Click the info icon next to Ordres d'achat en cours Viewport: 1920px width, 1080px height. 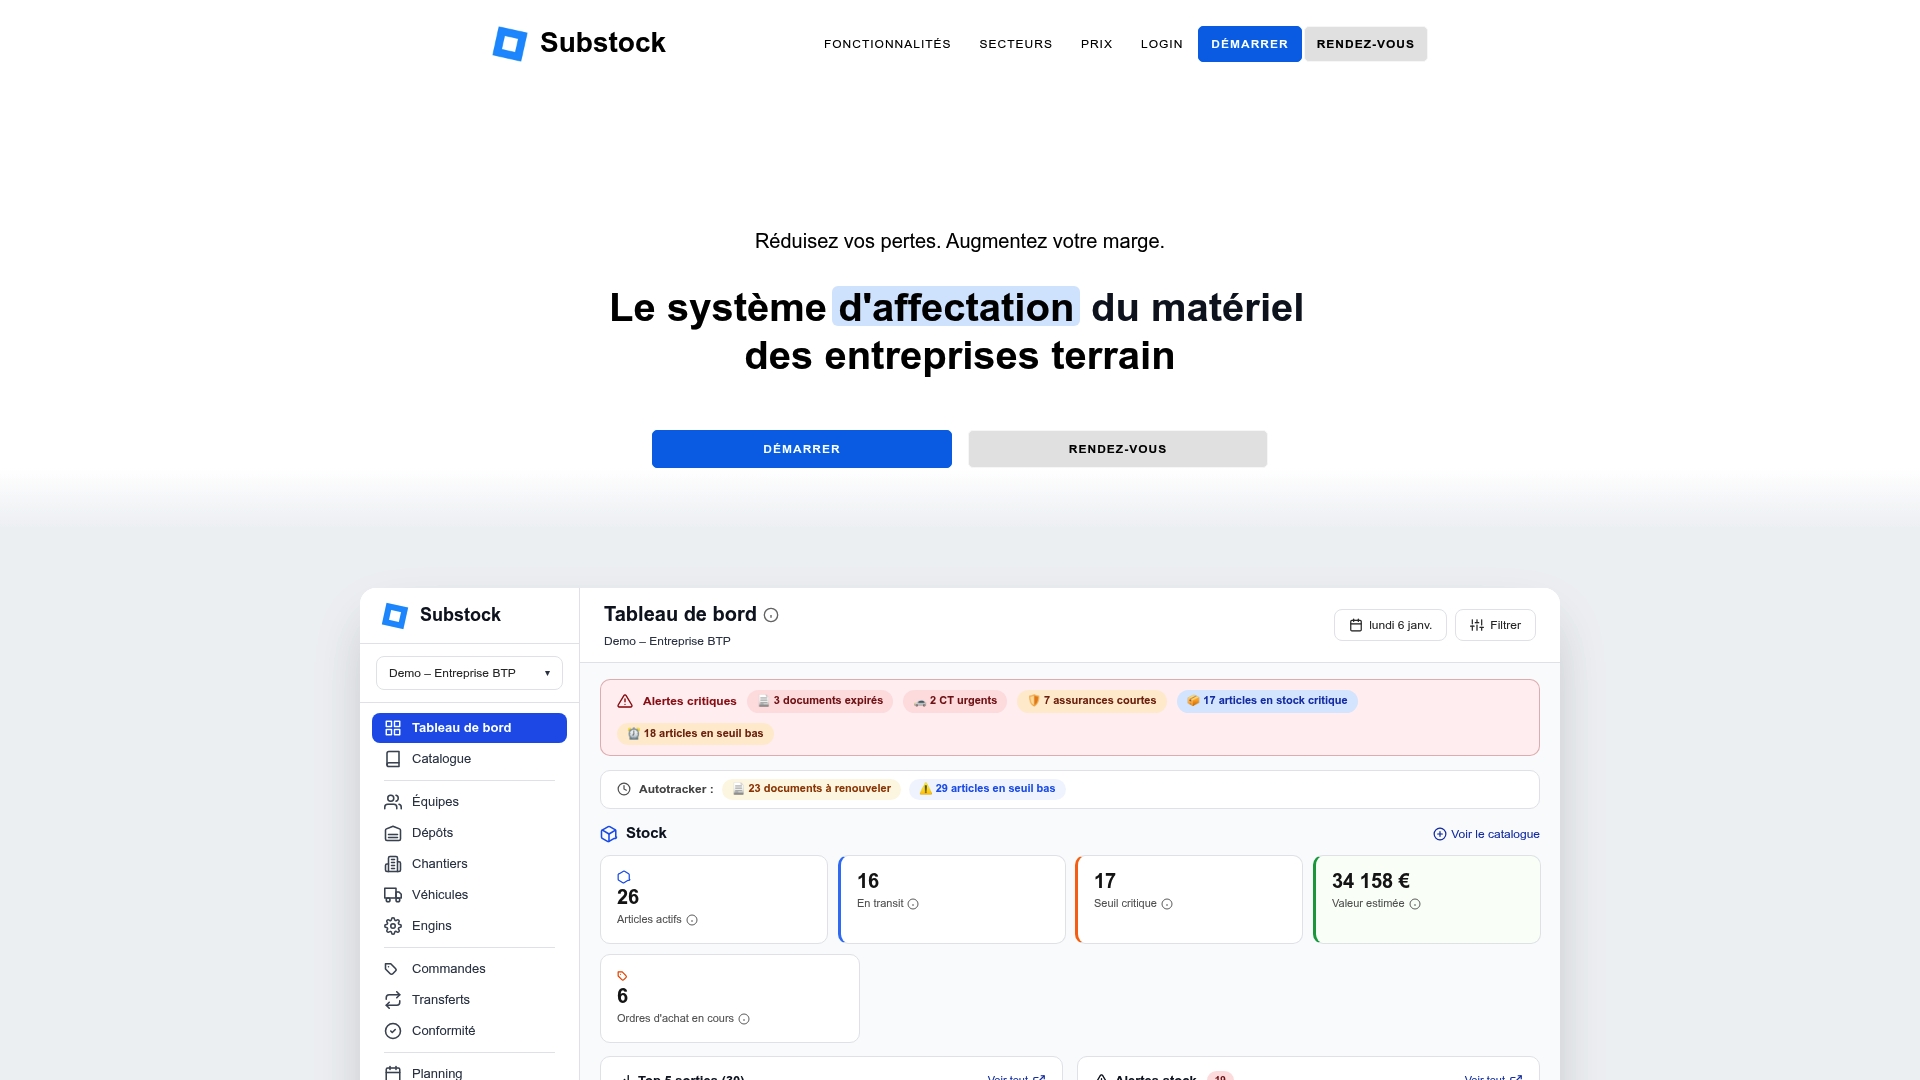tap(744, 1019)
